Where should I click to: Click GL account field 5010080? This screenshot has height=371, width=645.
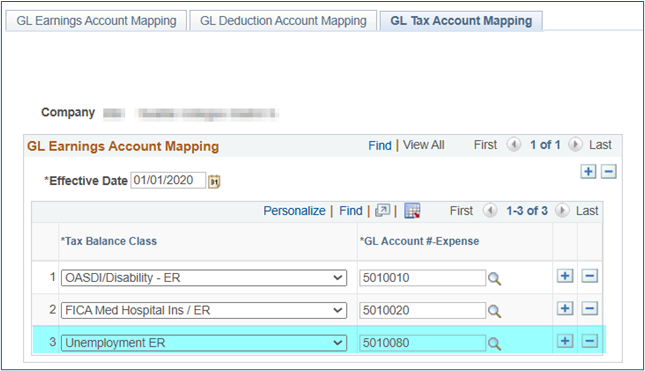[422, 343]
